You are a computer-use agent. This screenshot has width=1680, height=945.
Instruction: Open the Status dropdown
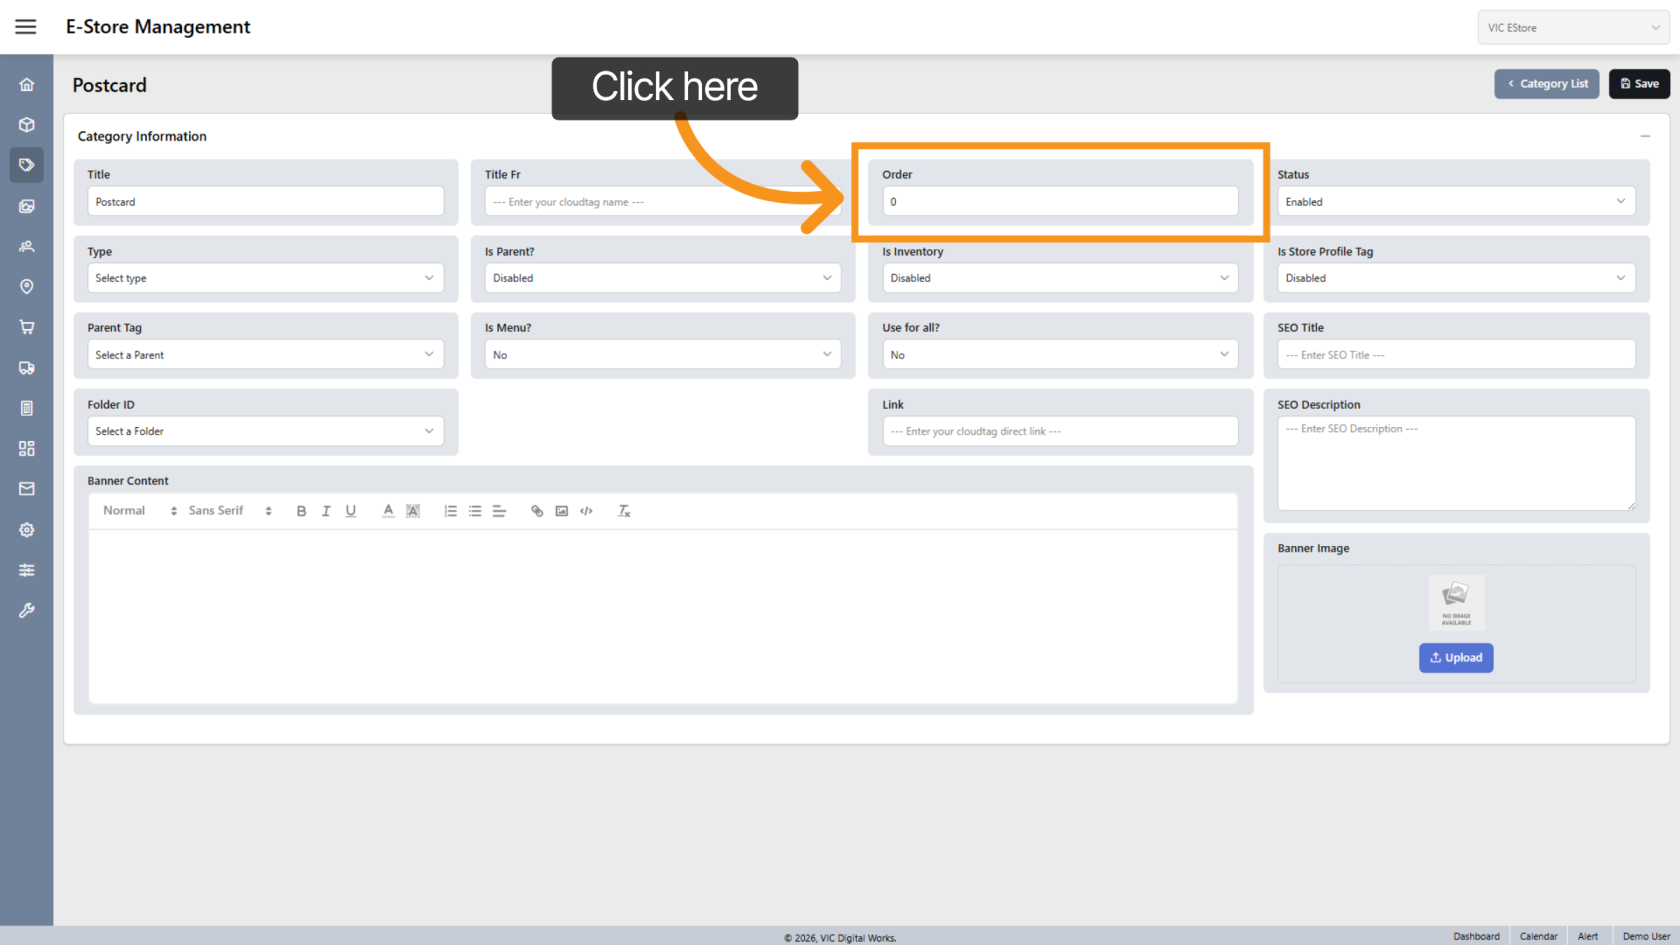pos(1455,202)
